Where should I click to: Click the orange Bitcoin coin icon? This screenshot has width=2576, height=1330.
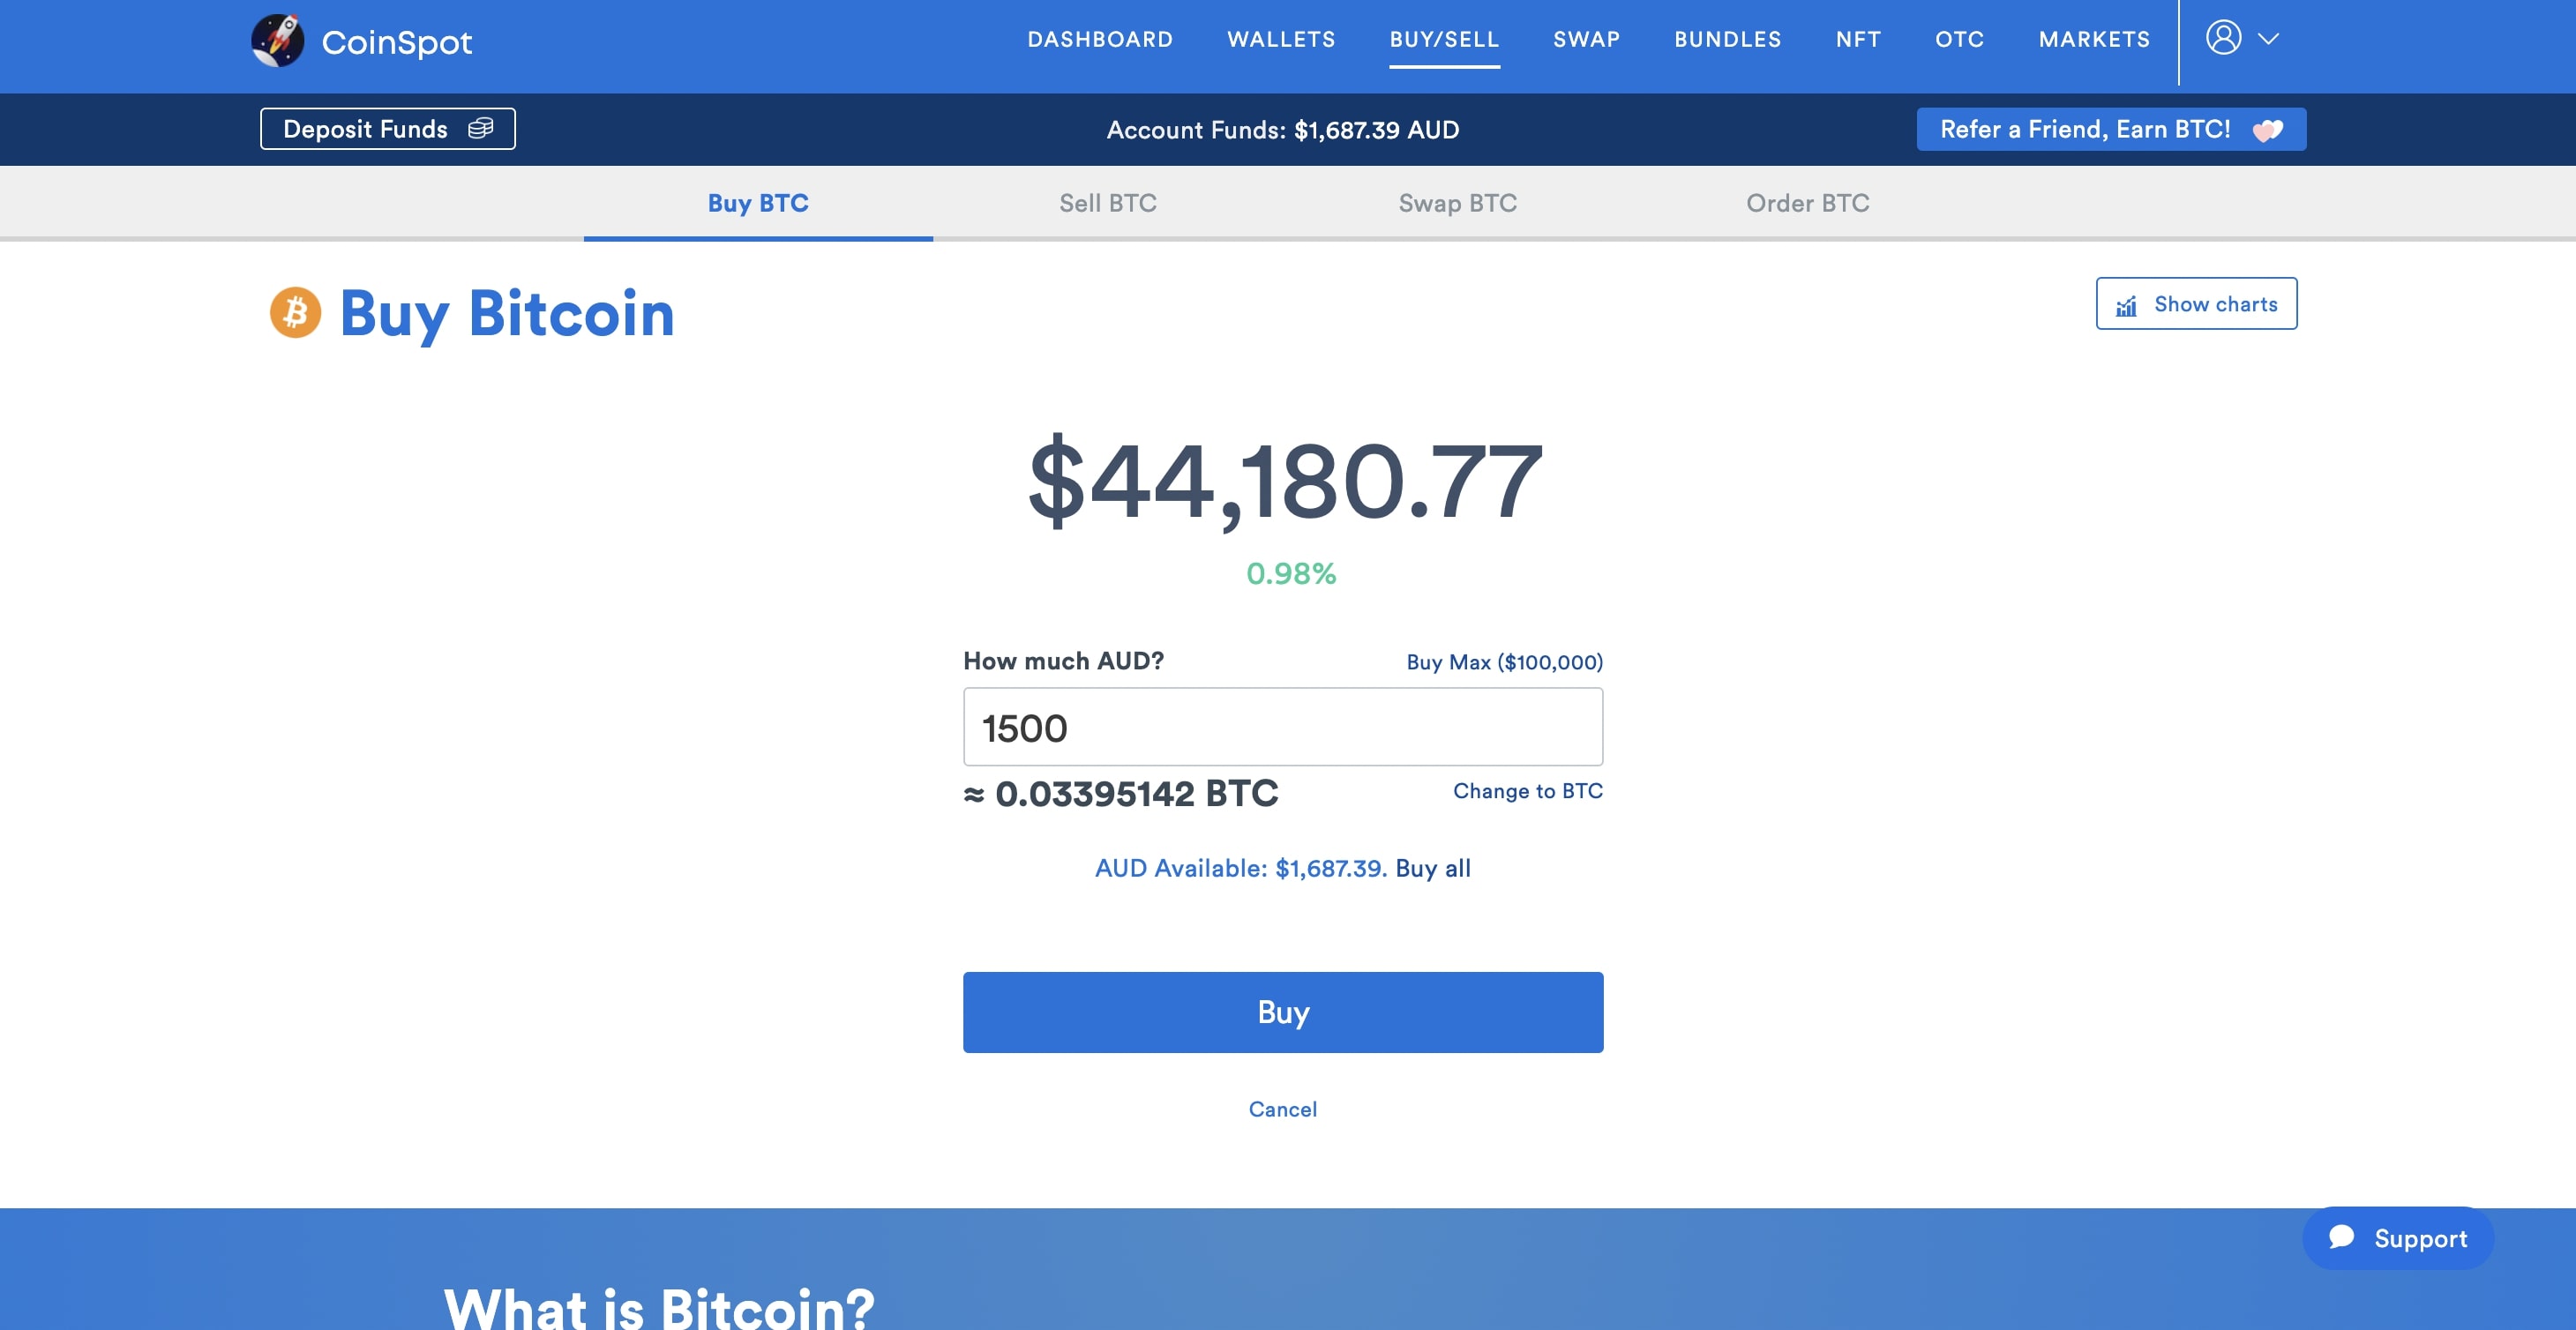pyautogui.click(x=295, y=313)
